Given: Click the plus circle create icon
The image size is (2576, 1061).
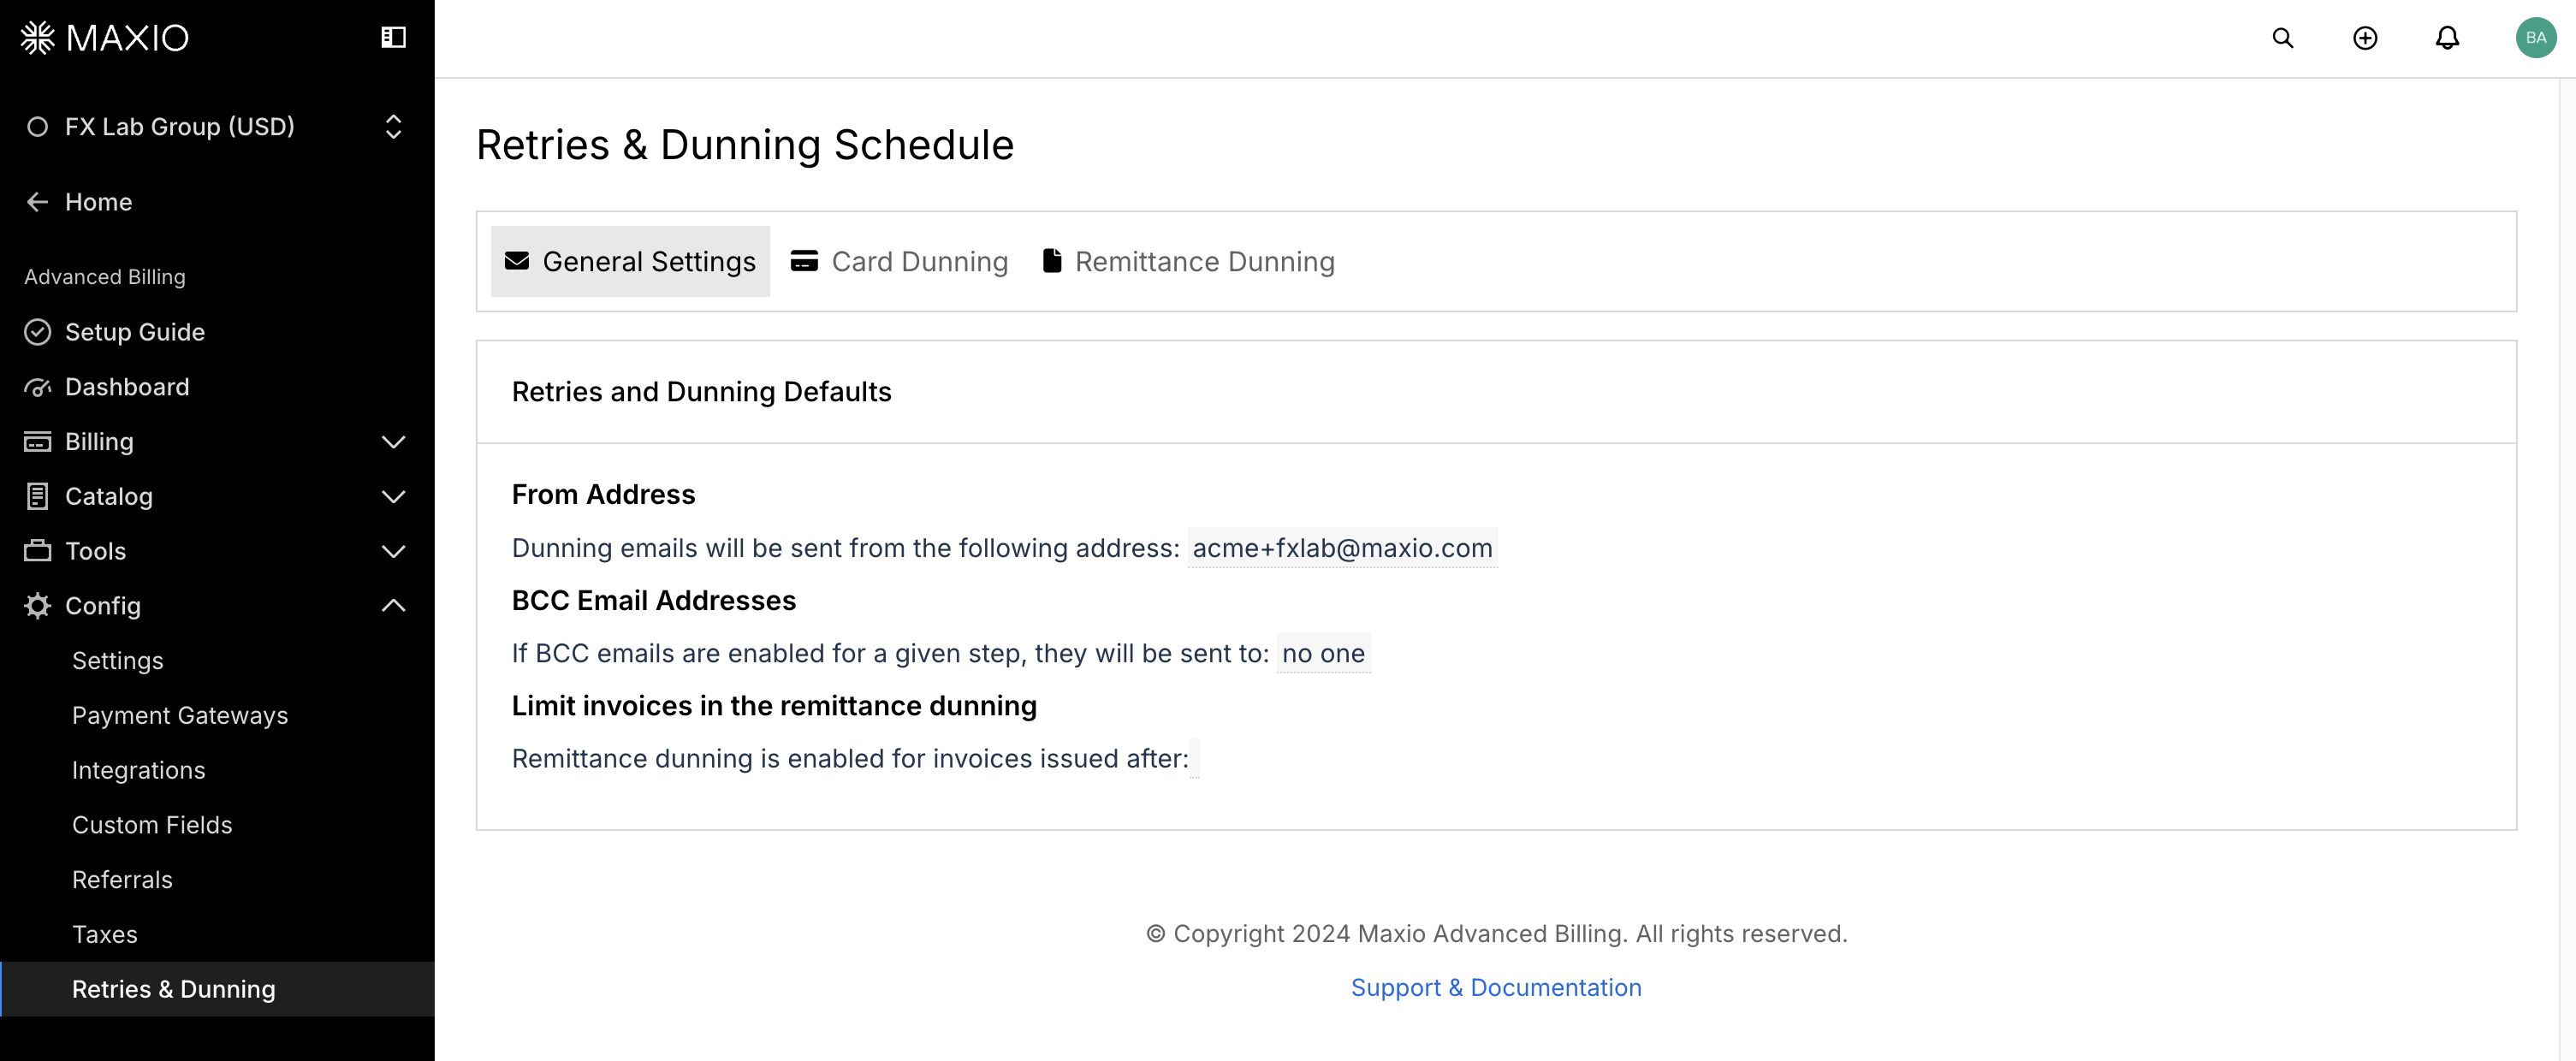Looking at the screenshot, I should pyautogui.click(x=2364, y=38).
